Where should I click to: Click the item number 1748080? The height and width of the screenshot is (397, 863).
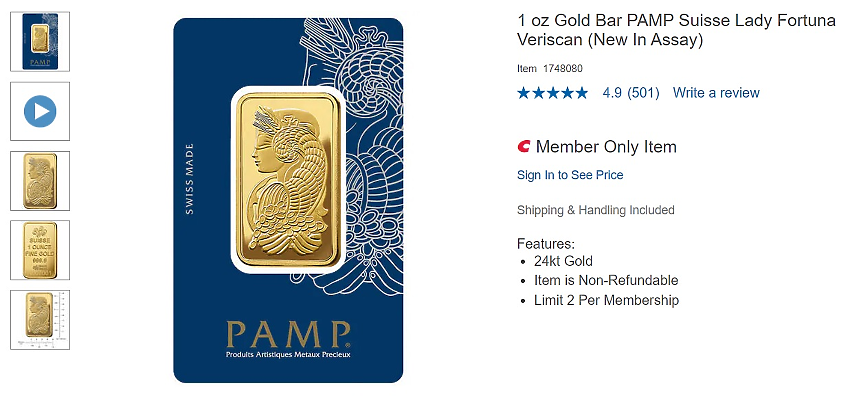click(562, 69)
